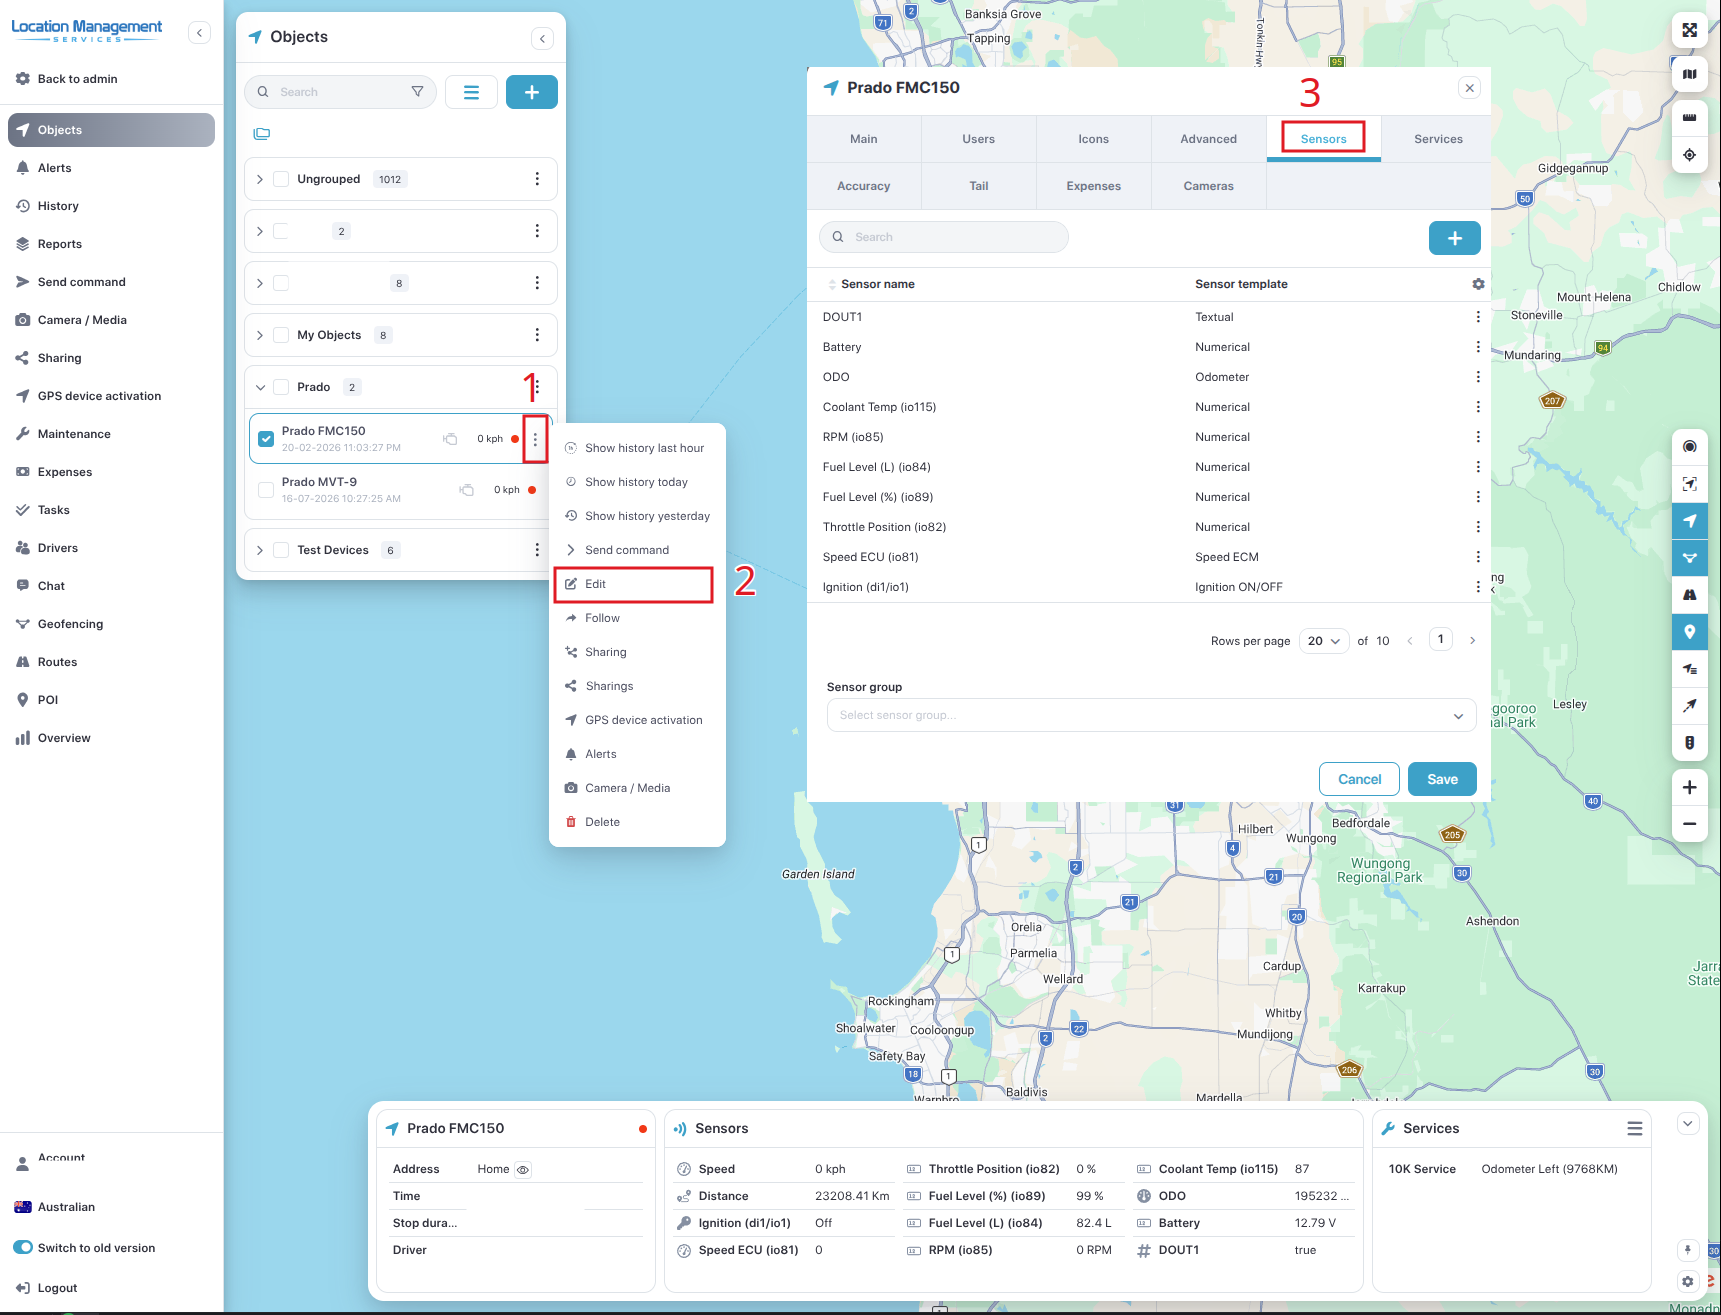Add a new object in Objects panel
The height and width of the screenshot is (1315, 1721).
(x=532, y=92)
